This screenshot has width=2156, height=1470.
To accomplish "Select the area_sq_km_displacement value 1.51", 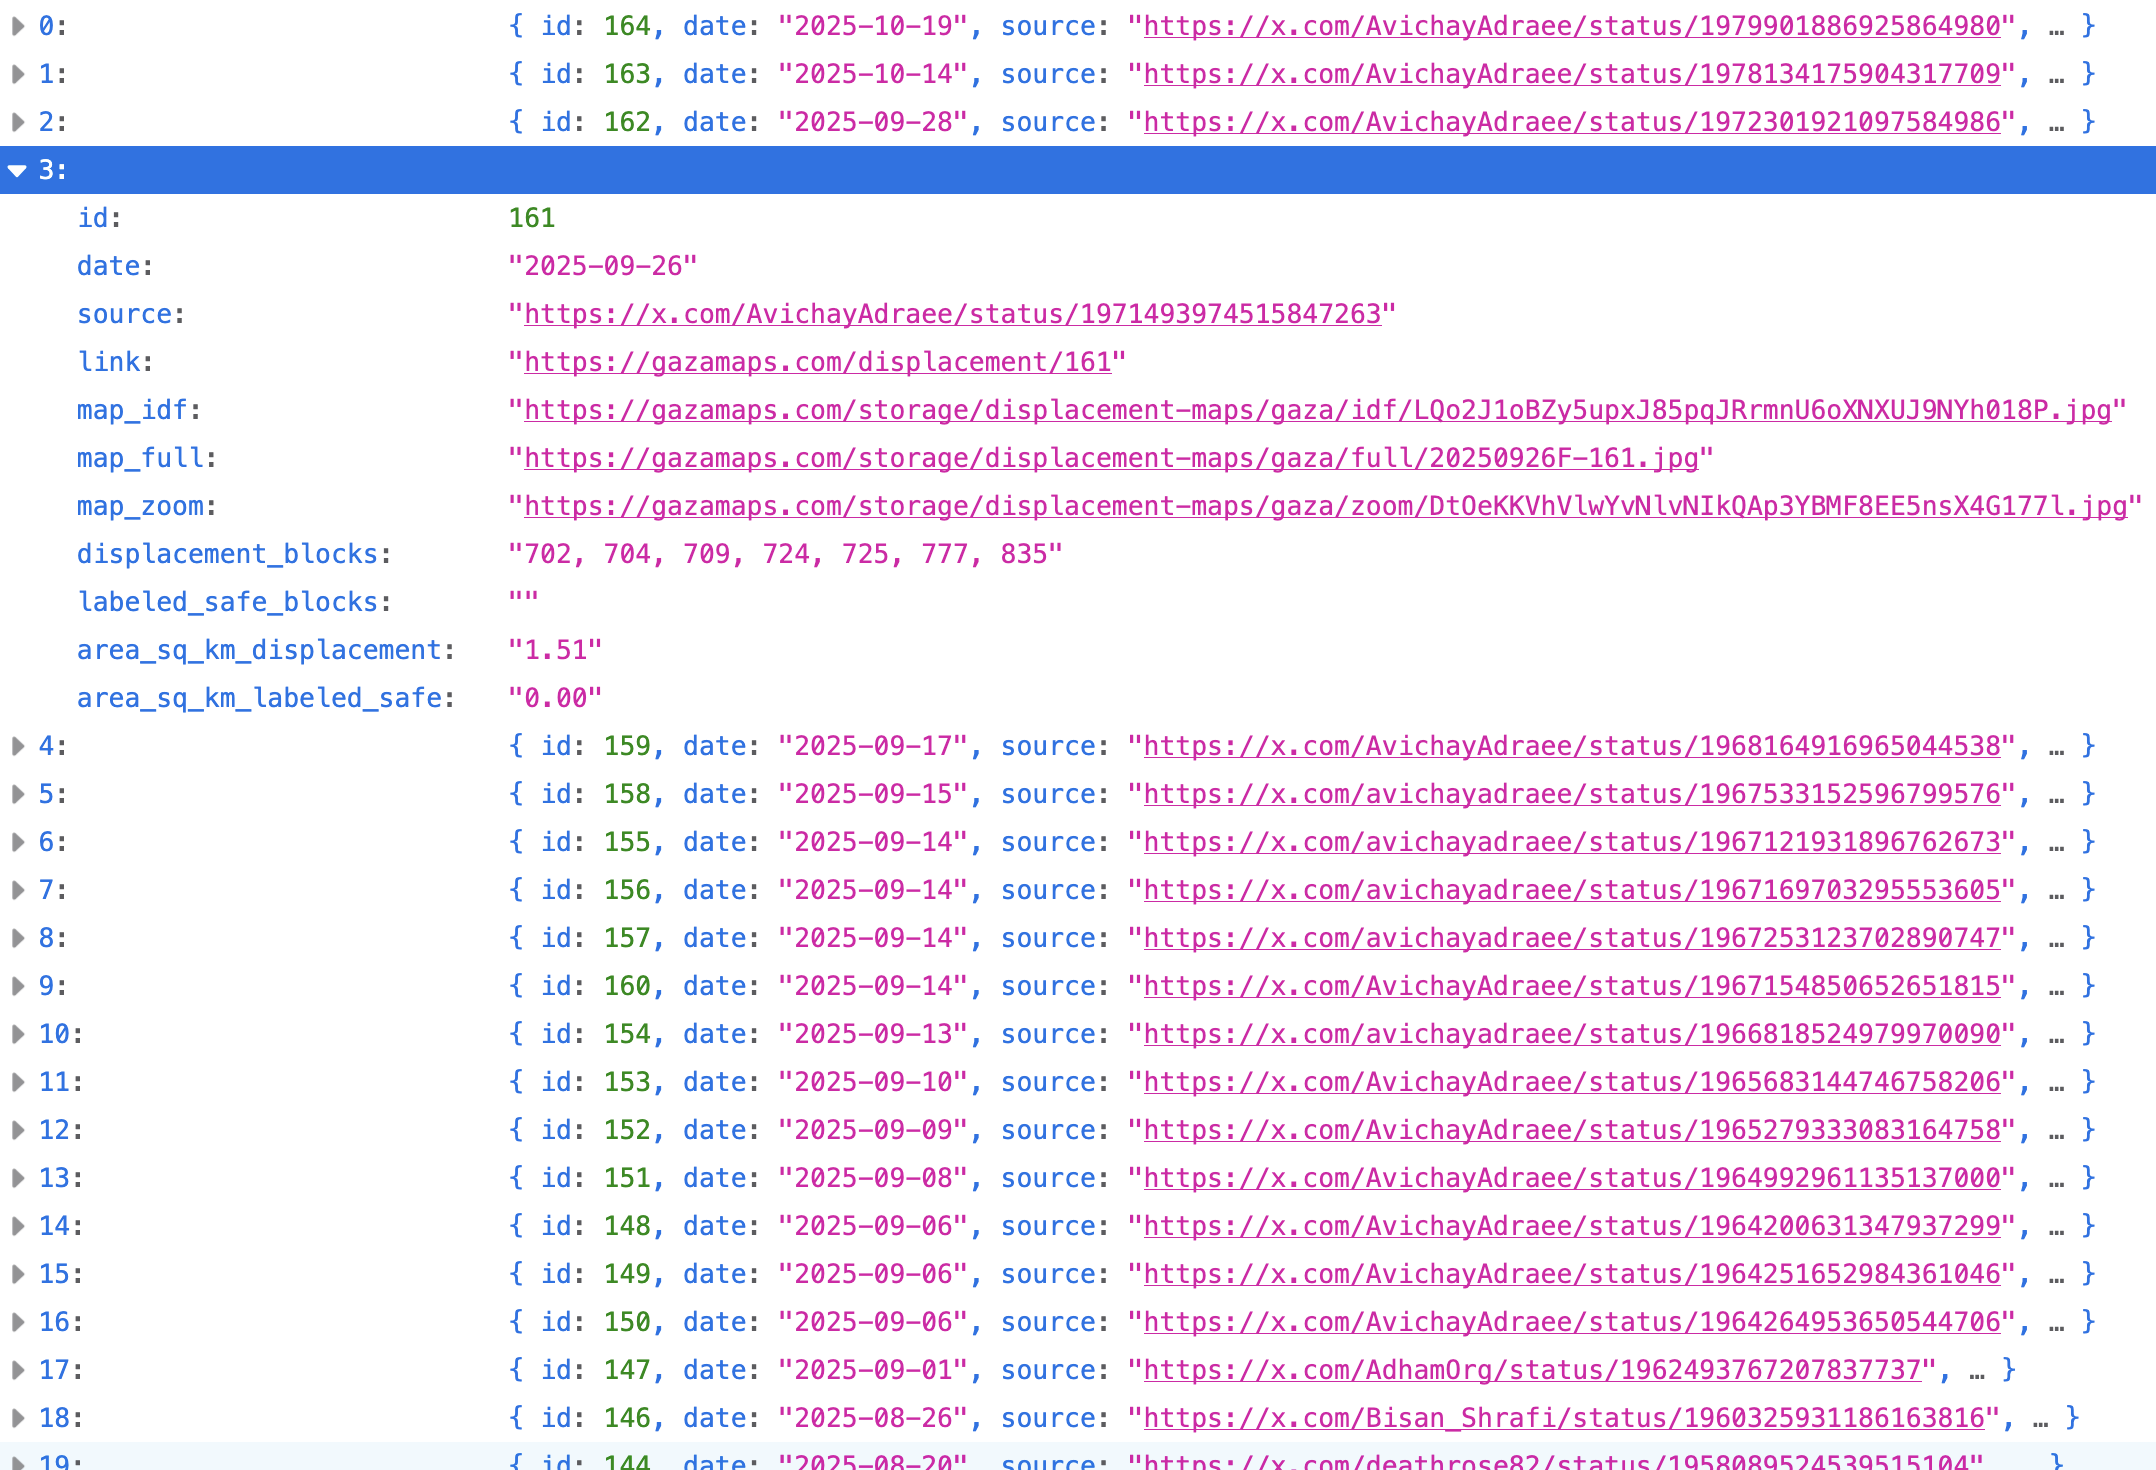I will click(x=555, y=649).
